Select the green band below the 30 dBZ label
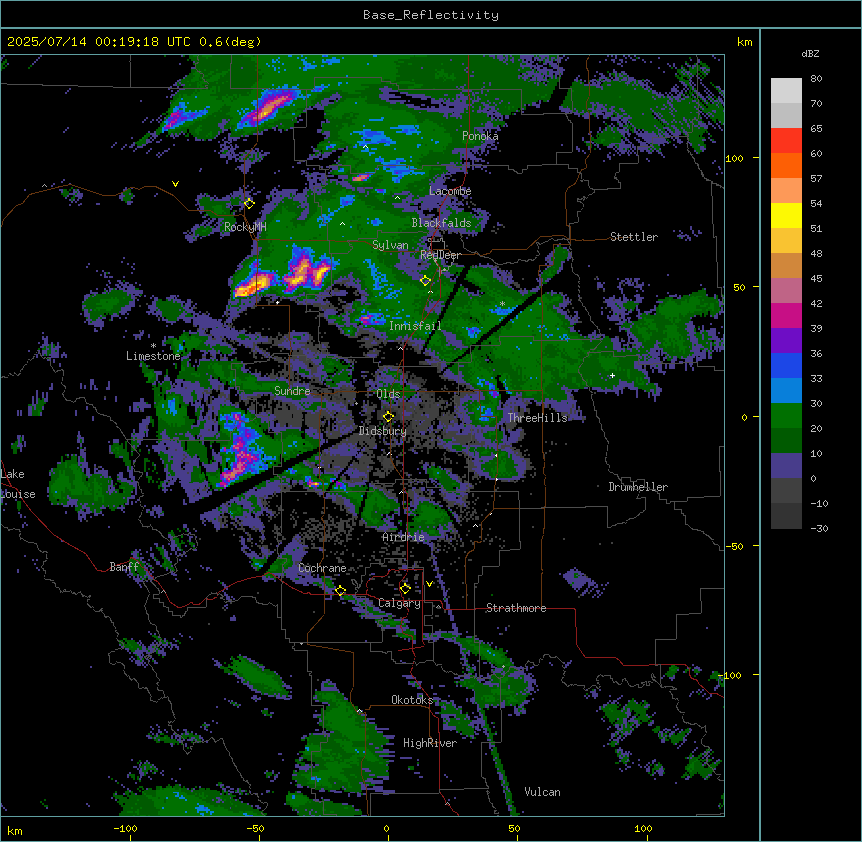862x842 pixels. [x=786, y=416]
